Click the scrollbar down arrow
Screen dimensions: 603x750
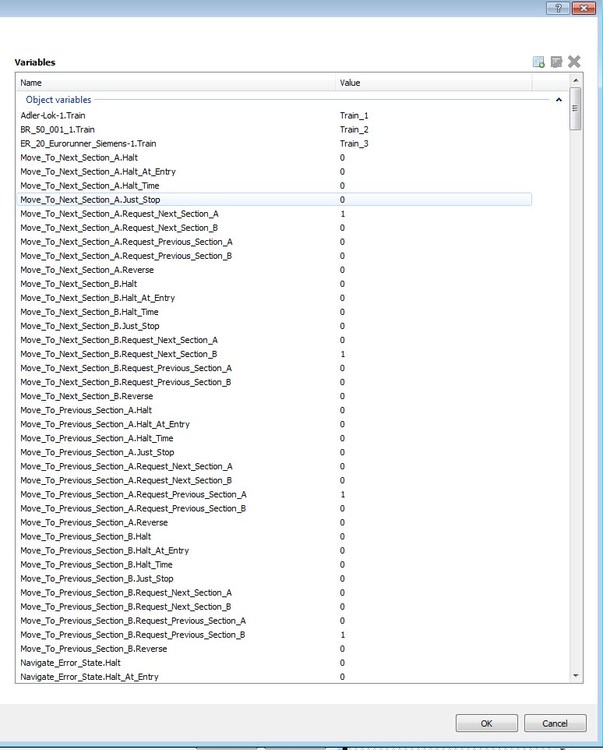576,675
